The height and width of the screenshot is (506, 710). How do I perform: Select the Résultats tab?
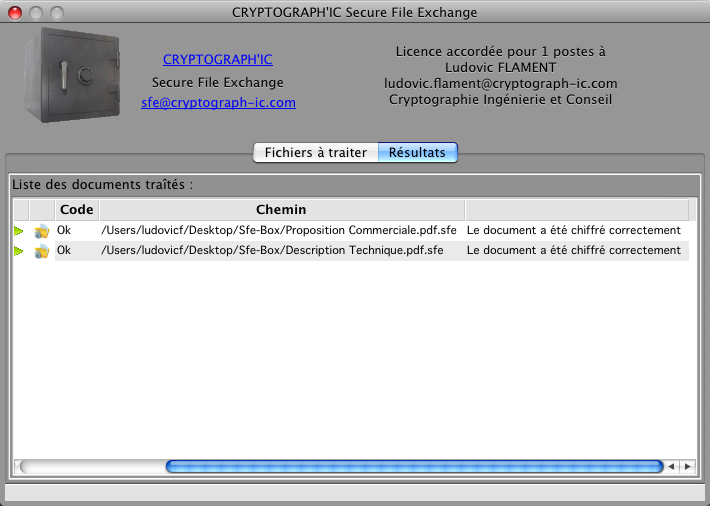(x=418, y=153)
